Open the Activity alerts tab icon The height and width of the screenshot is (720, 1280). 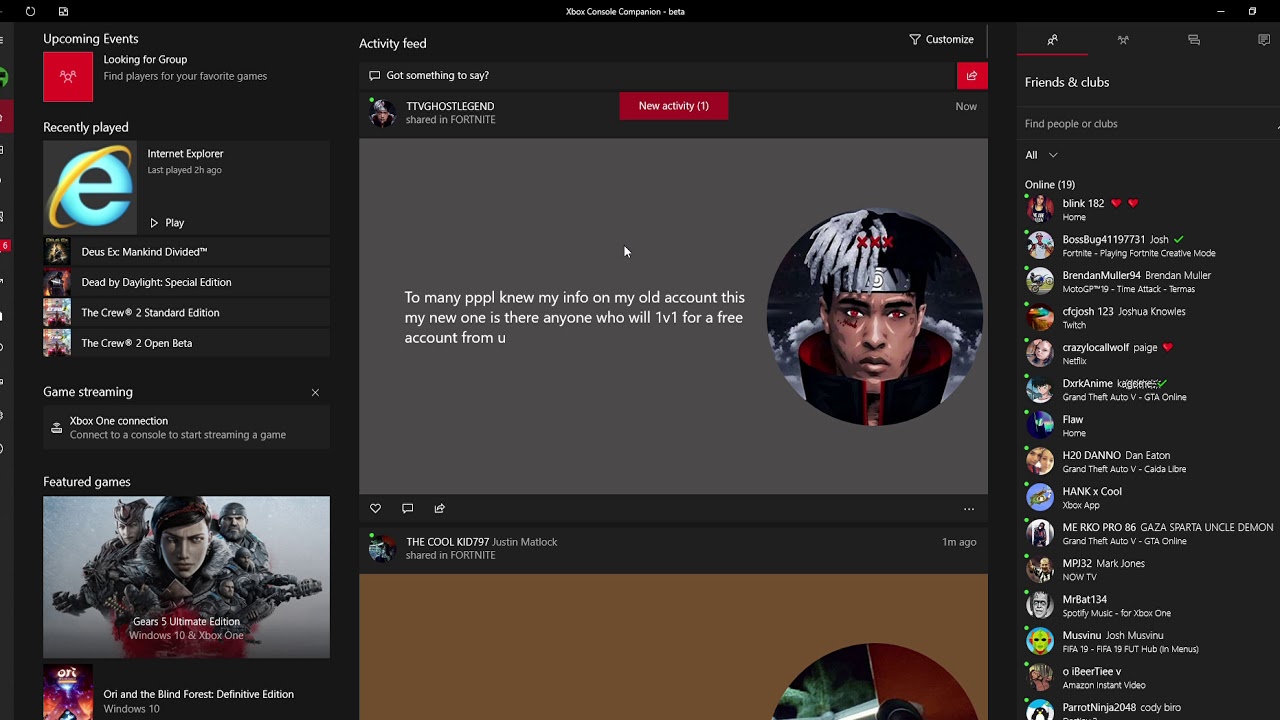coord(1264,40)
